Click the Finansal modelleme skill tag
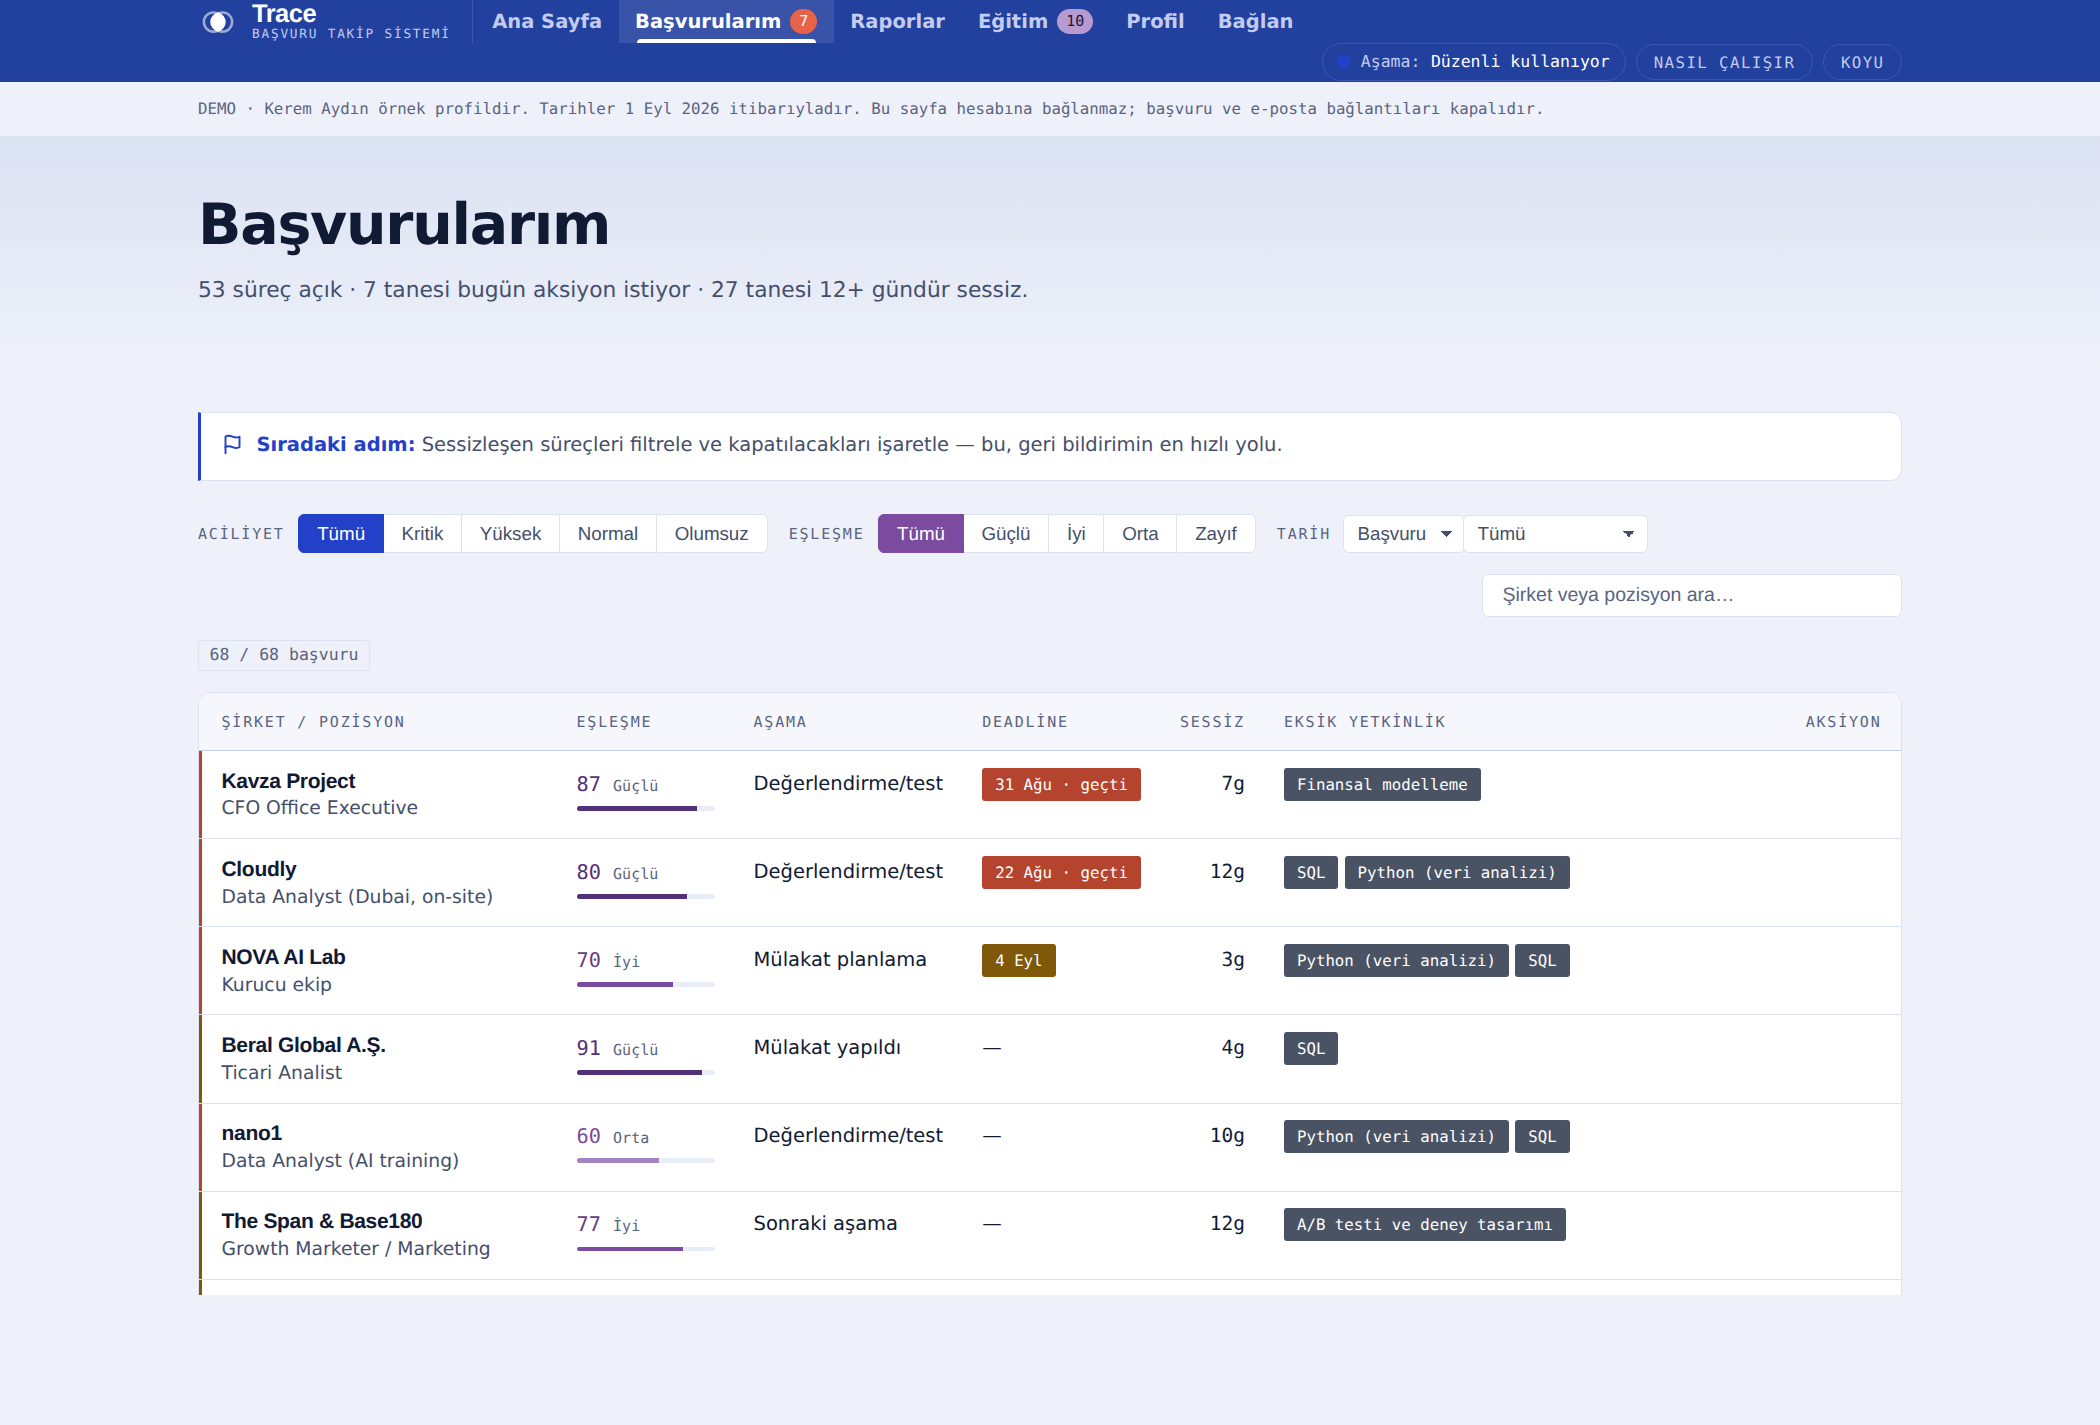 click(1382, 785)
